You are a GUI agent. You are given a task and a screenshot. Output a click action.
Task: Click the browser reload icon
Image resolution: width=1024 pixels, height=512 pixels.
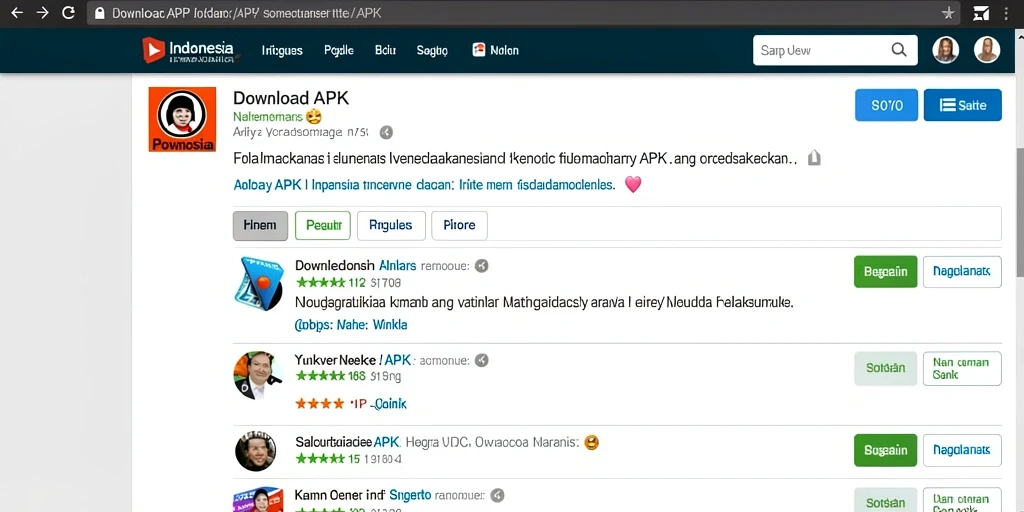click(x=68, y=12)
